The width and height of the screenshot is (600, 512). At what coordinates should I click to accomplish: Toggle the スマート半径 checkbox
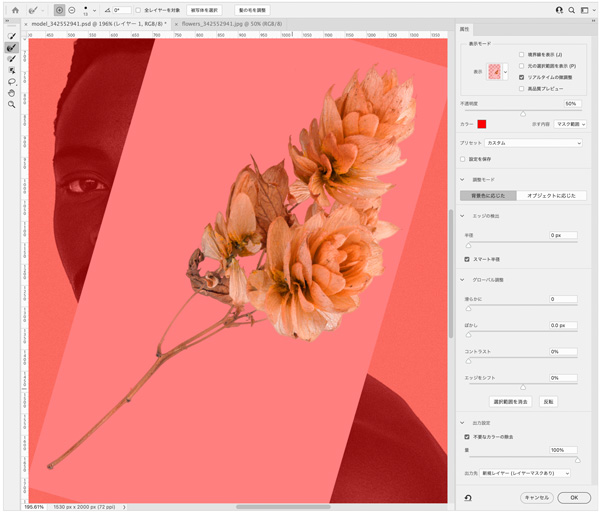click(467, 259)
